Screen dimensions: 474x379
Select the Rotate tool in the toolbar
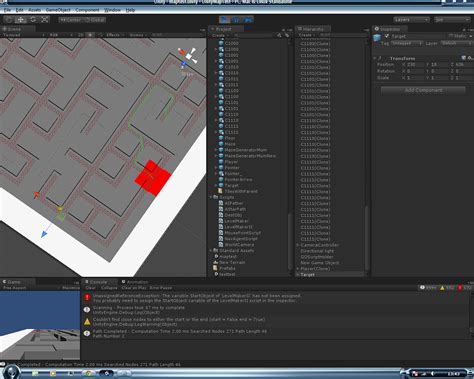tap(33, 20)
